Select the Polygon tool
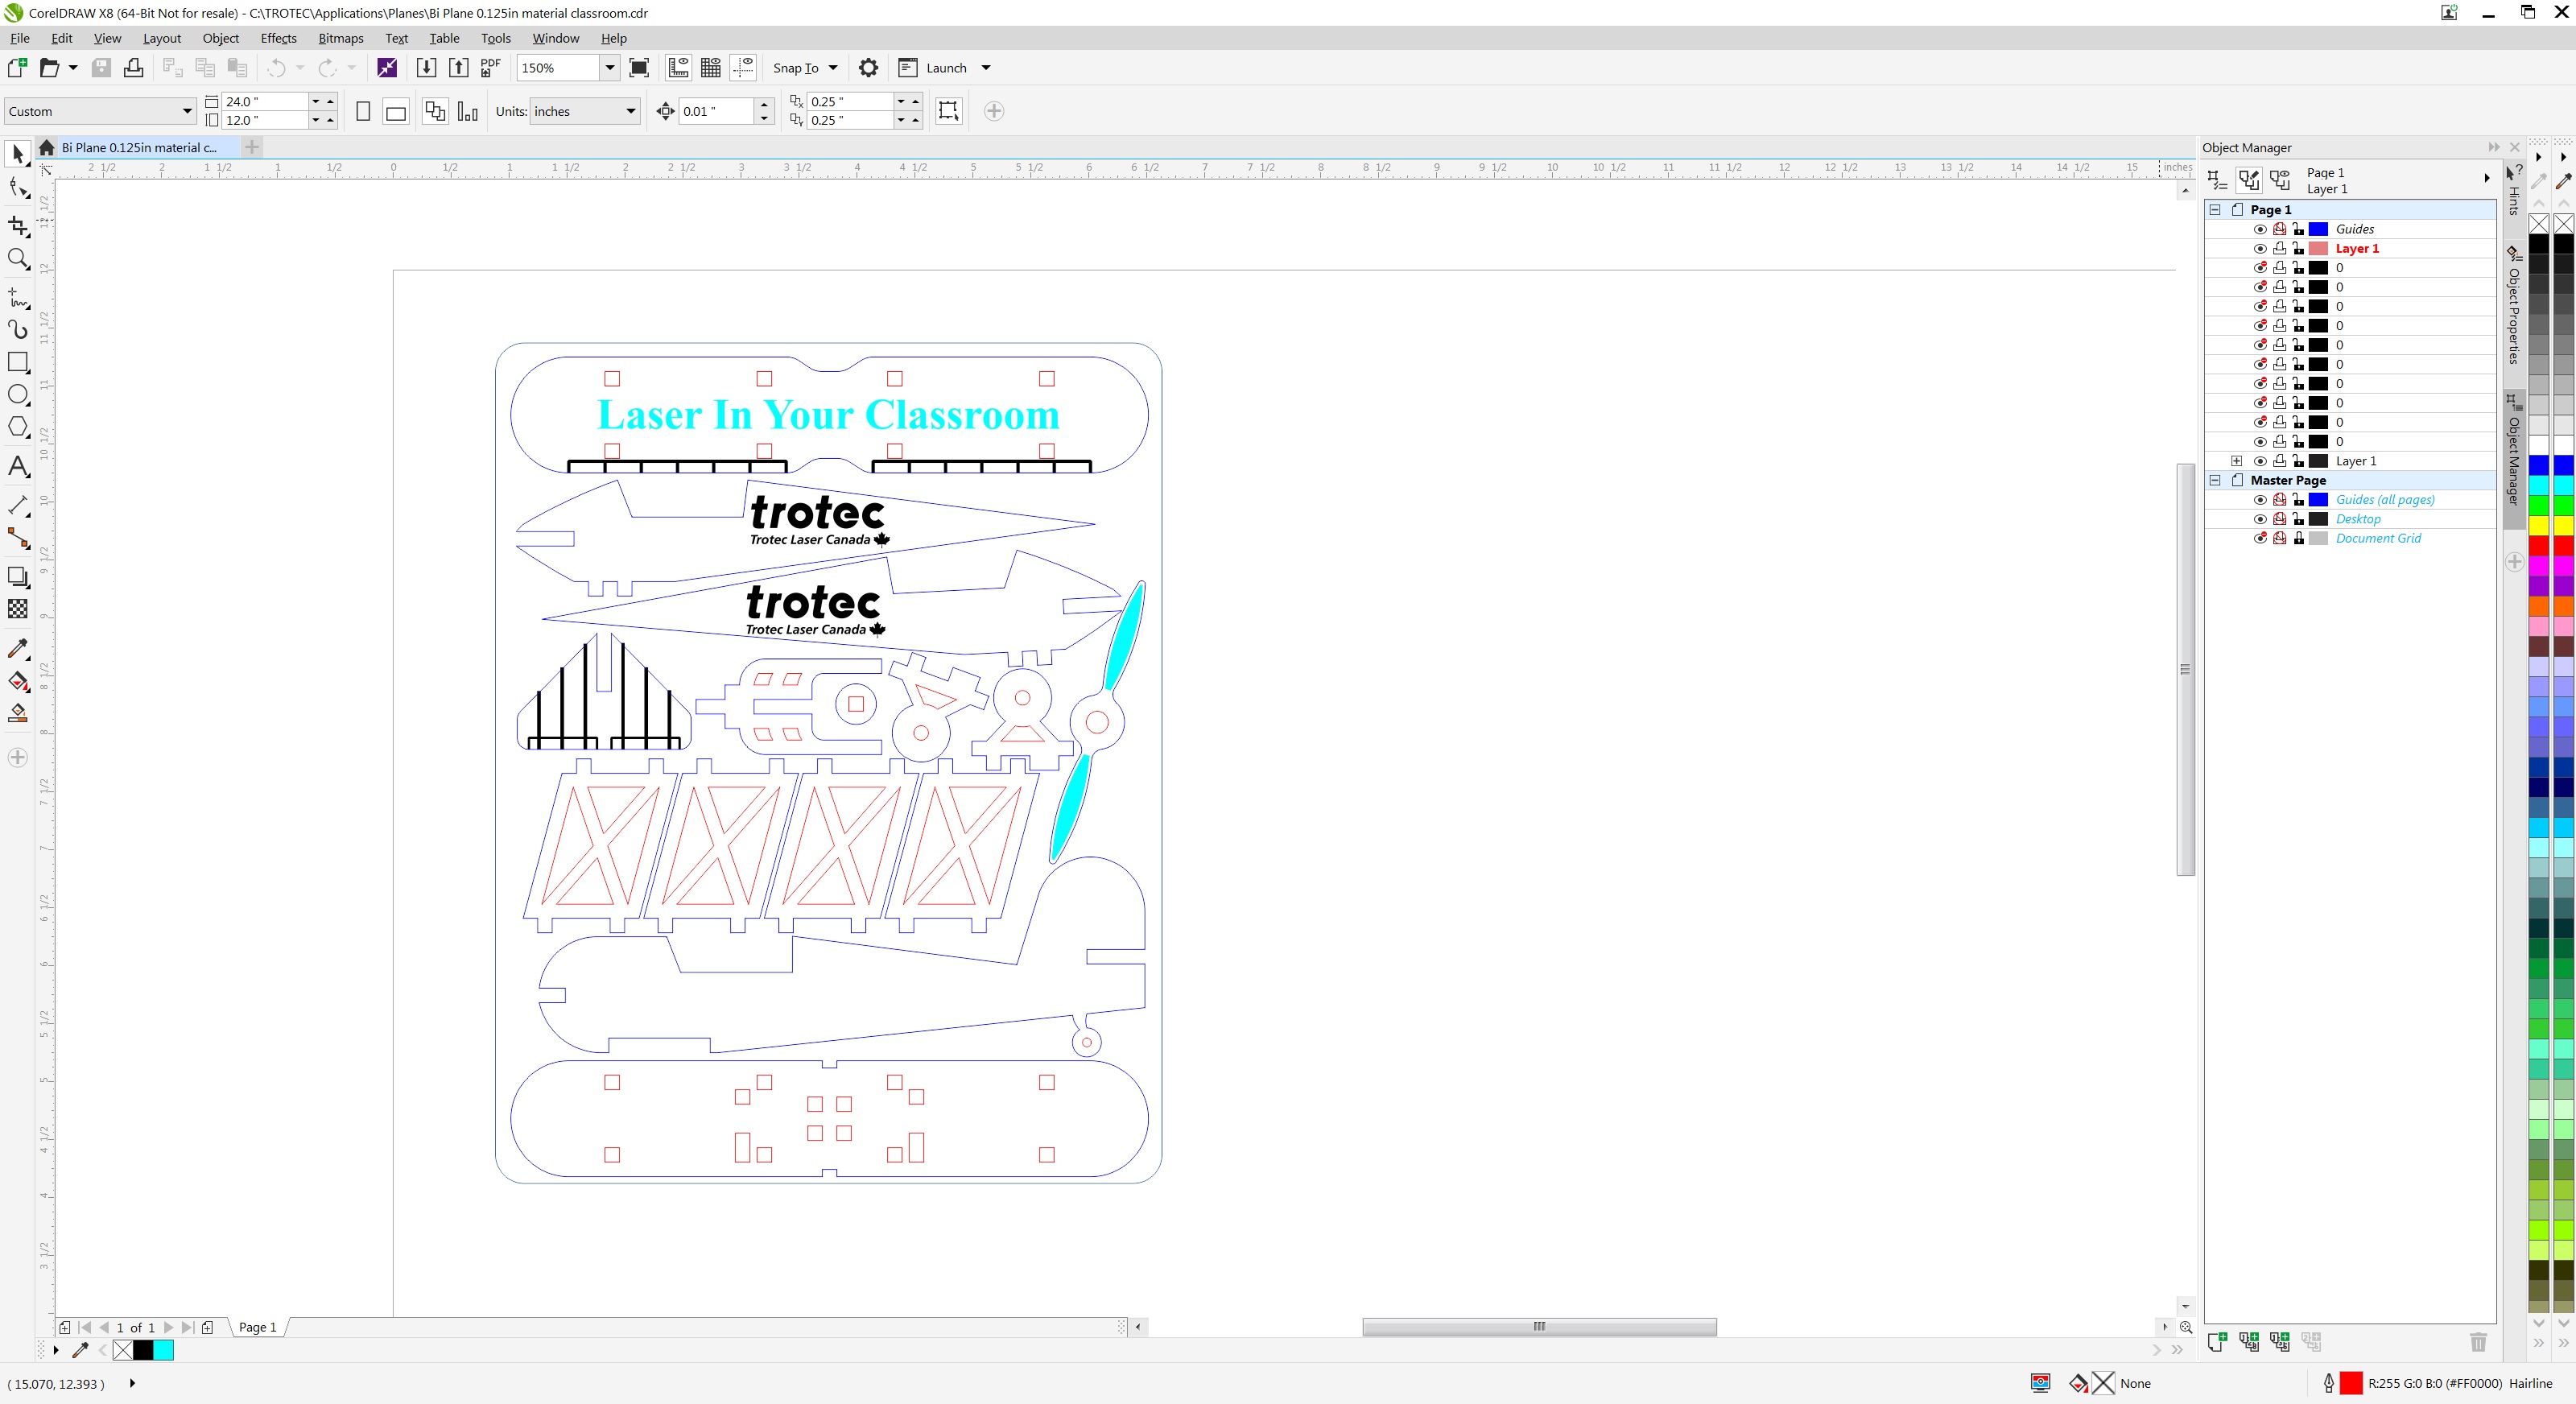The height and width of the screenshot is (1404, 2576). tap(17, 428)
